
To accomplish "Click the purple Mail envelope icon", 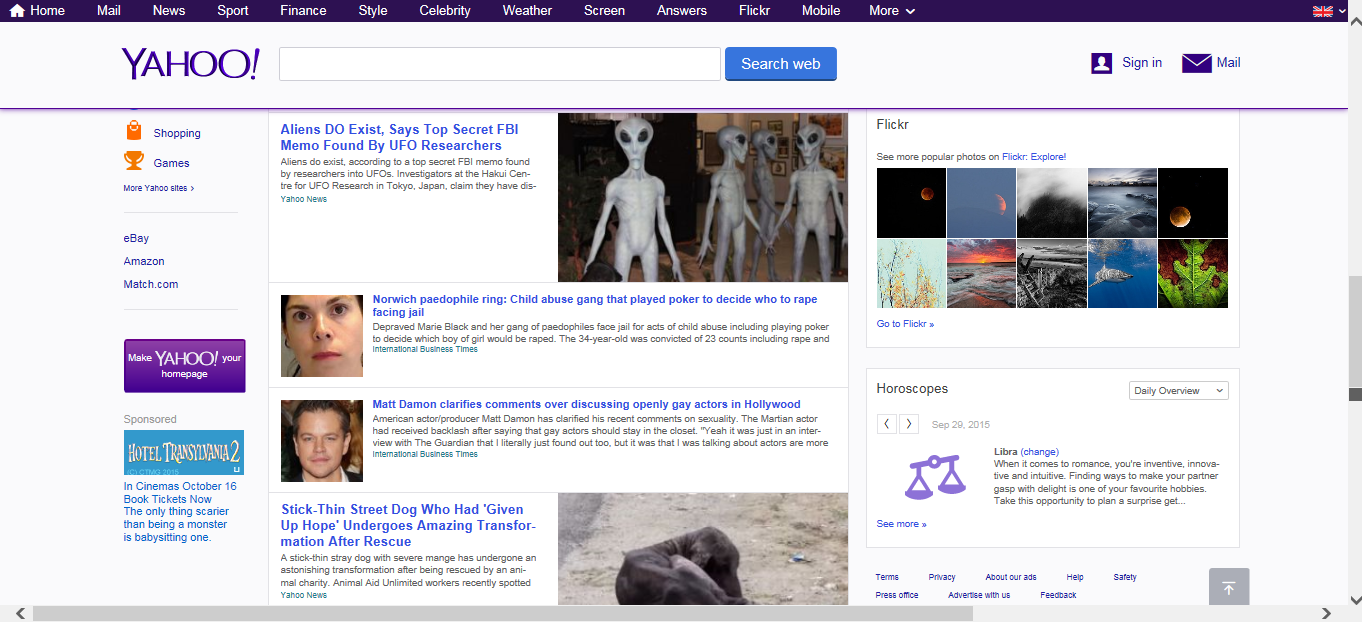I will tap(1196, 63).
